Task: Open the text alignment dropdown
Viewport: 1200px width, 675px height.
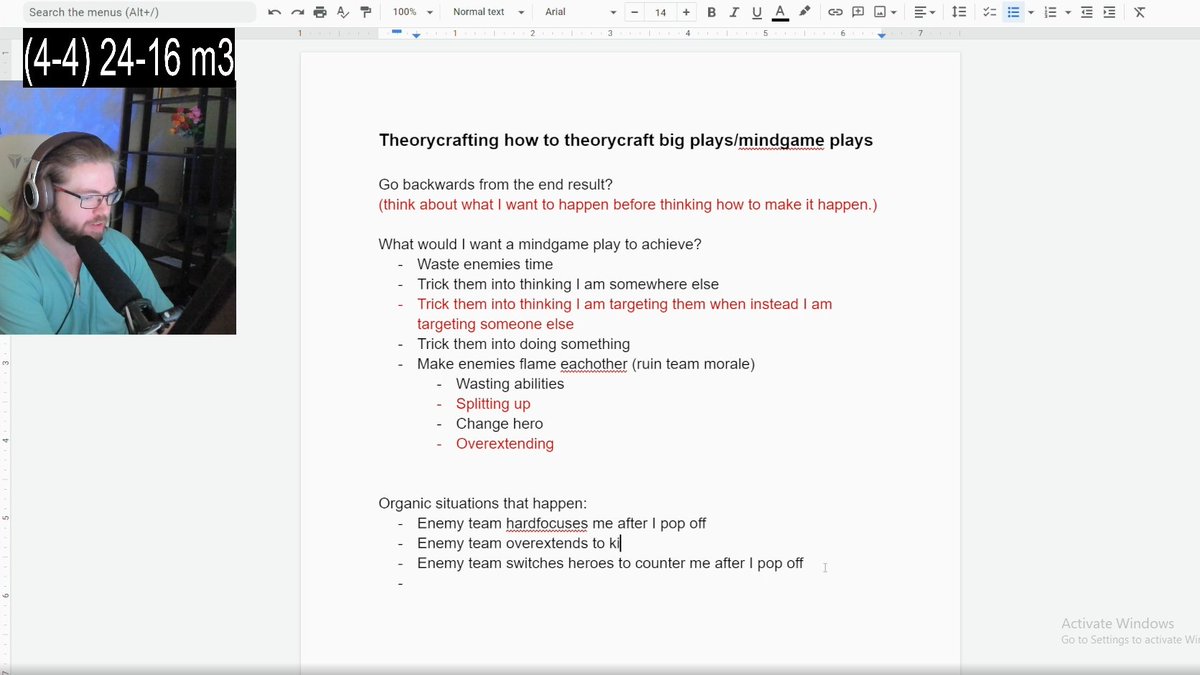Action: [x=925, y=12]
